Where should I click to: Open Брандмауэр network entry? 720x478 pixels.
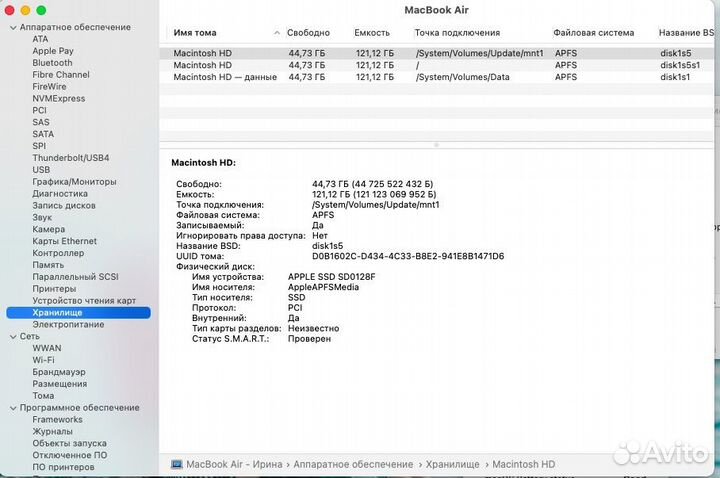click(59, 372)
